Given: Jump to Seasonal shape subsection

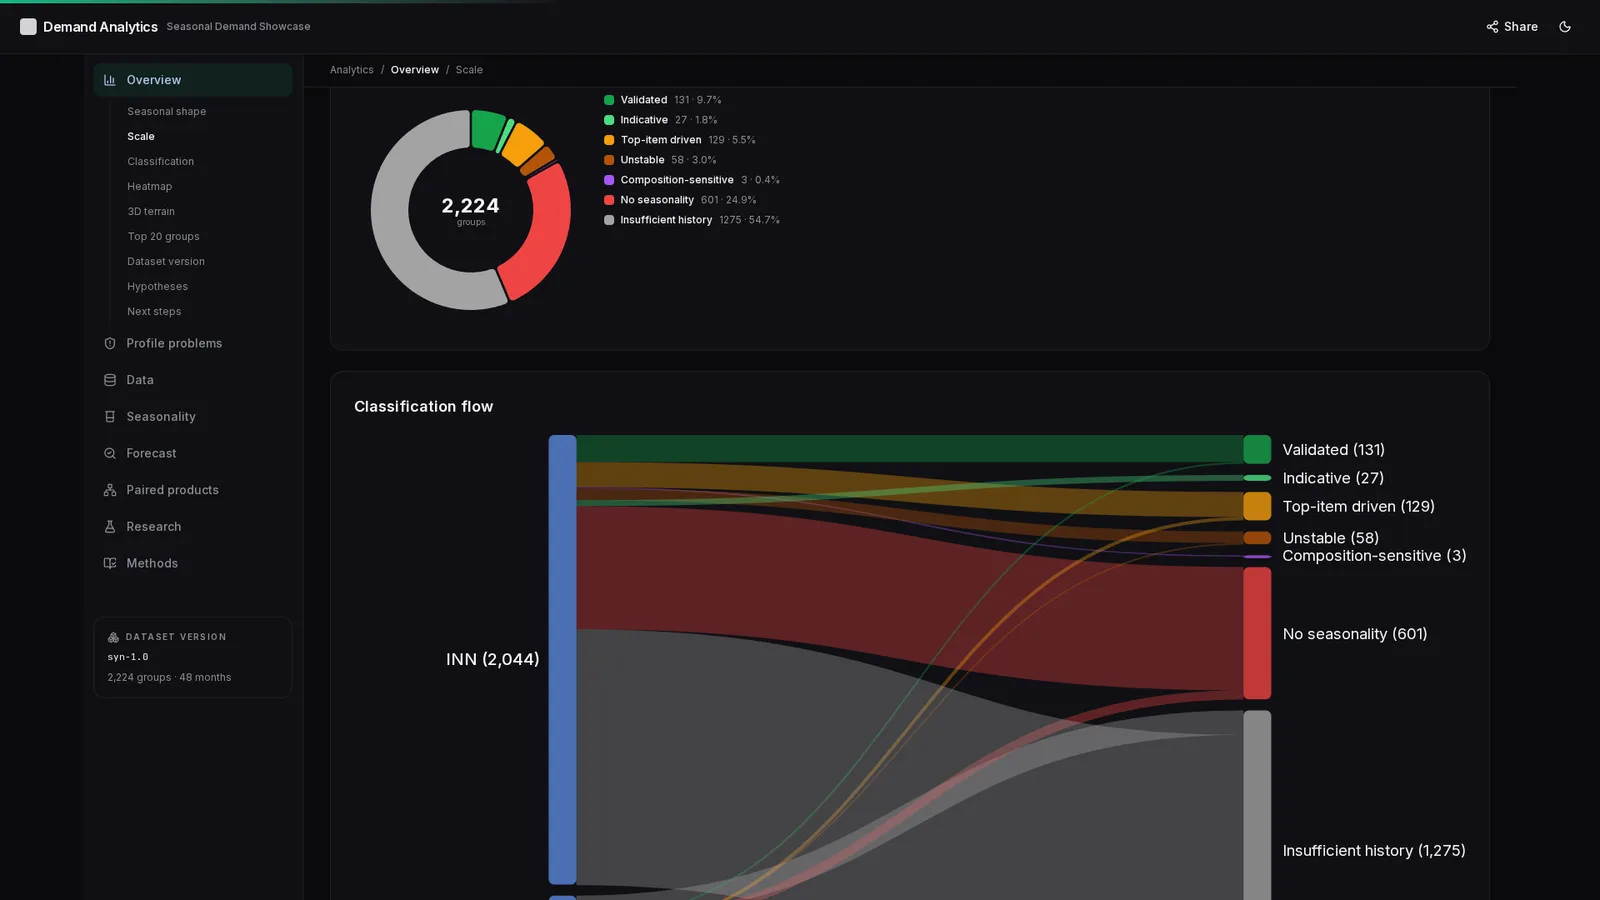Looking at the screenshot, I should (166, 111).
